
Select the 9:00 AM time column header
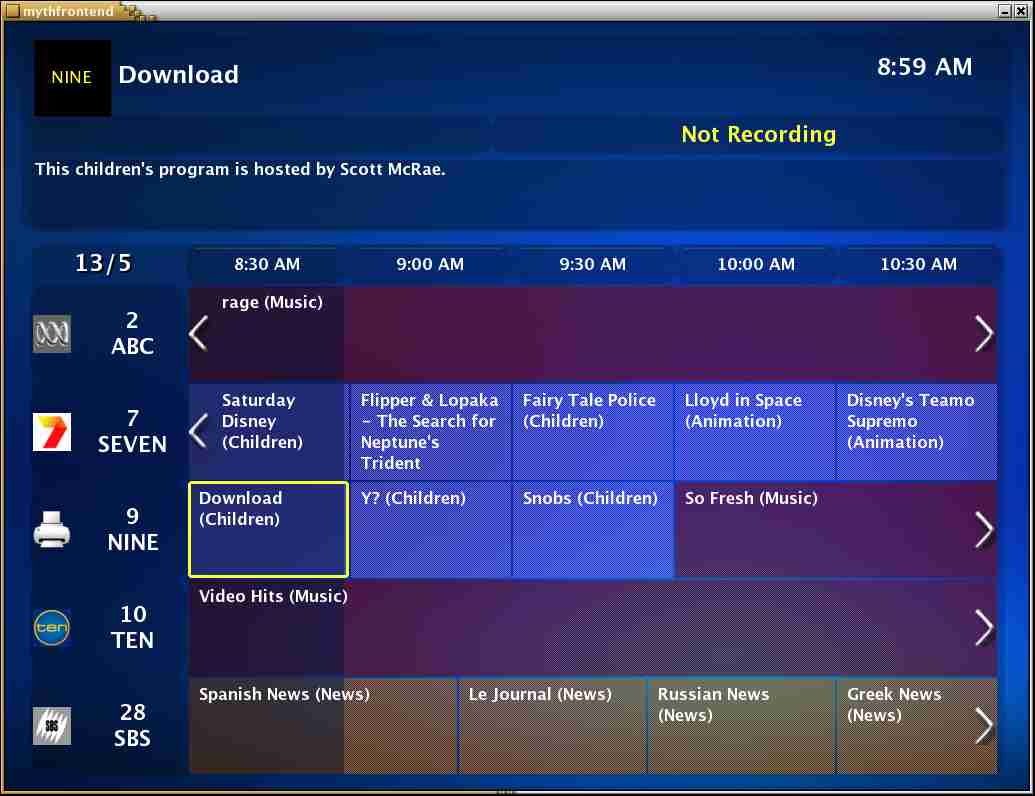pos(430,265)
